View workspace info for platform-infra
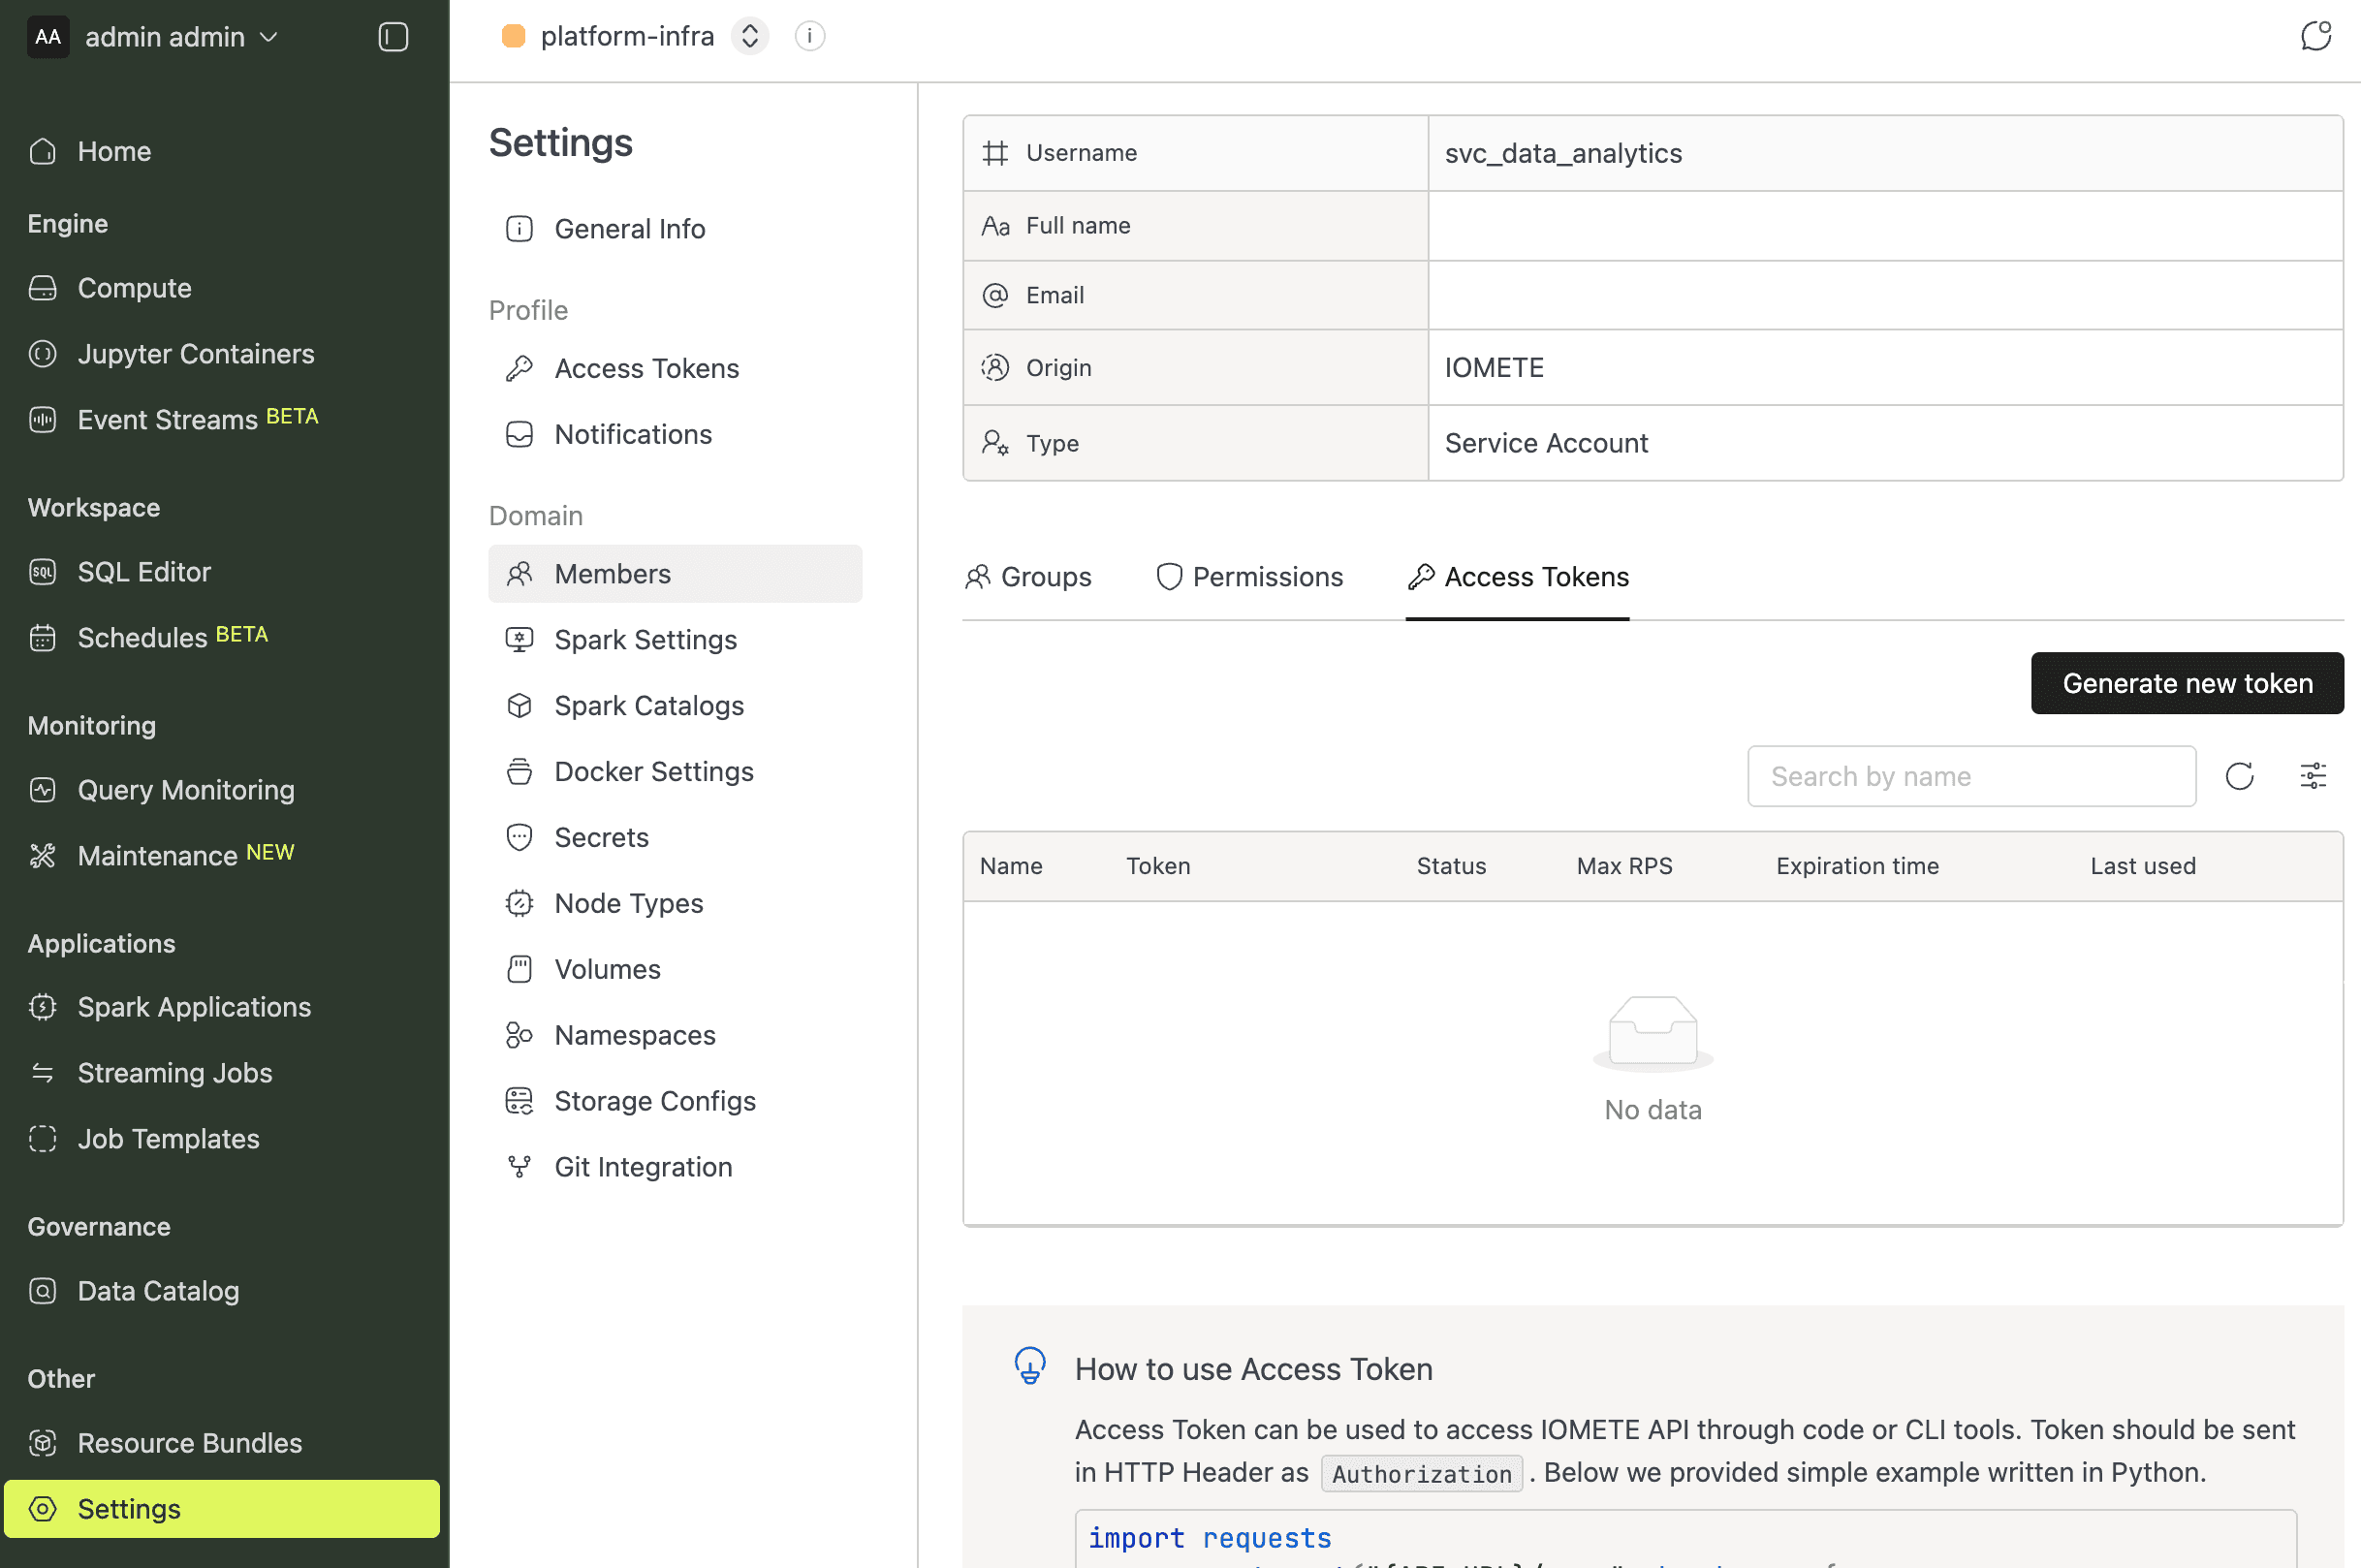The height and width of the screenshot is (1568, 2361). point(809,36)
